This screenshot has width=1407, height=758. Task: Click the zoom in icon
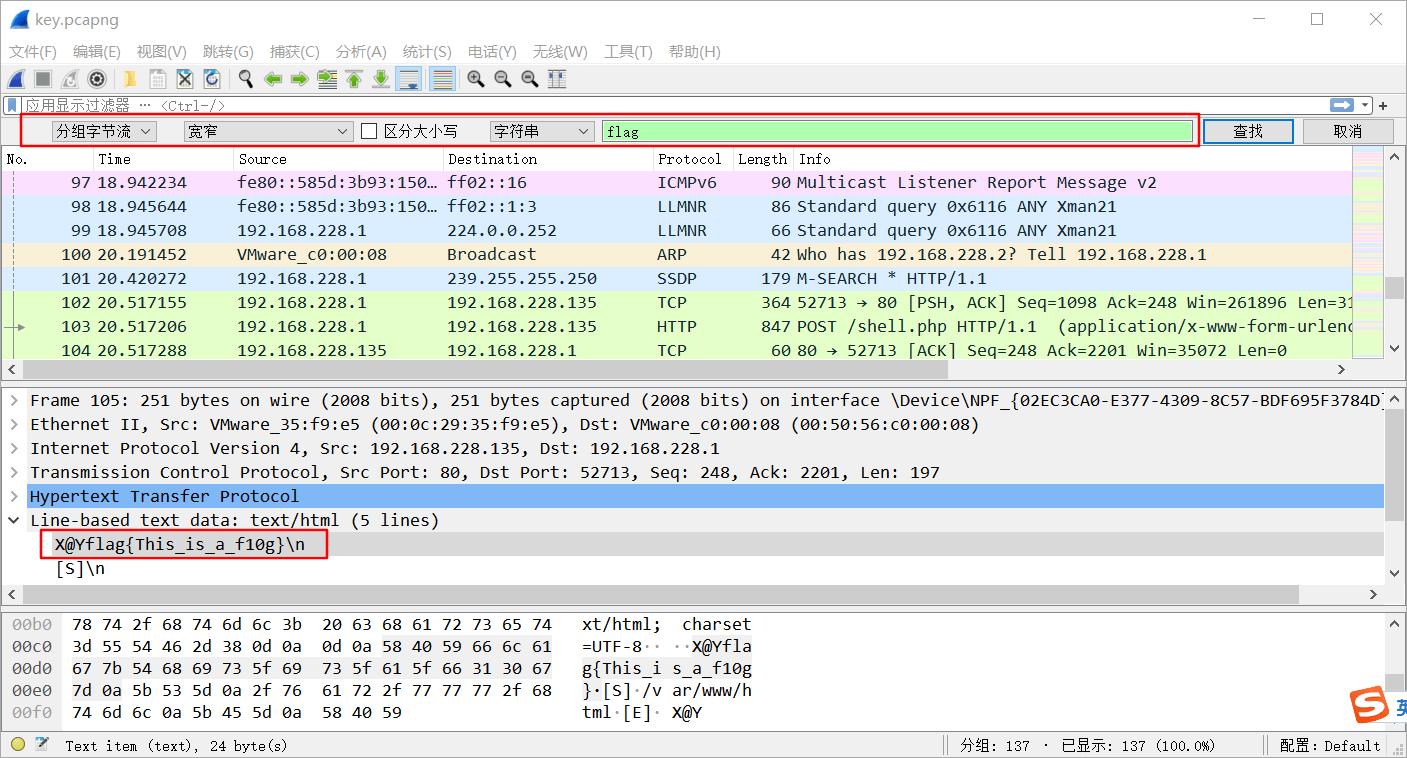click(476, 79)
